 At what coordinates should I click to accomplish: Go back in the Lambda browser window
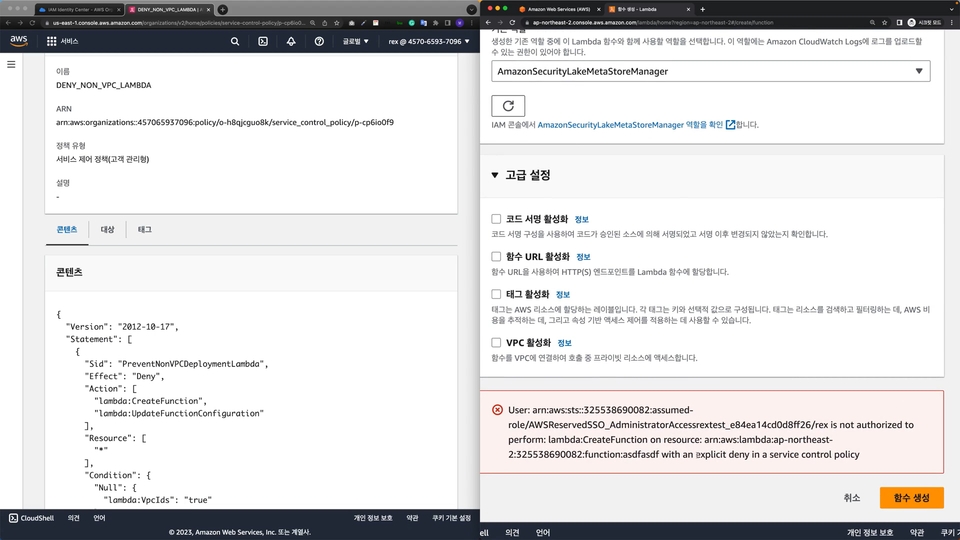[x=488, y=23]
